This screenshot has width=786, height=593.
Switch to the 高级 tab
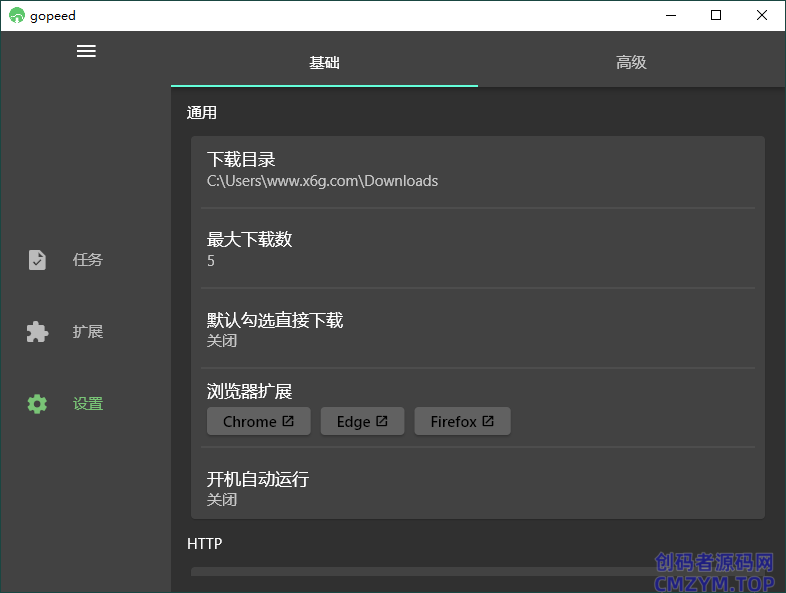pos(631,62)
